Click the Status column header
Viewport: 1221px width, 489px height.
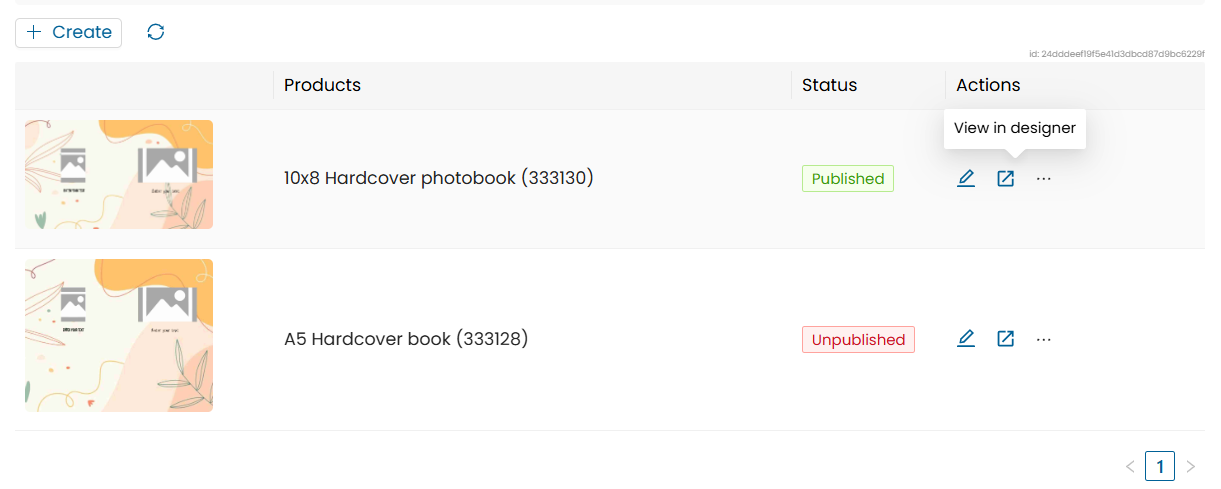[x=829, y=86]
